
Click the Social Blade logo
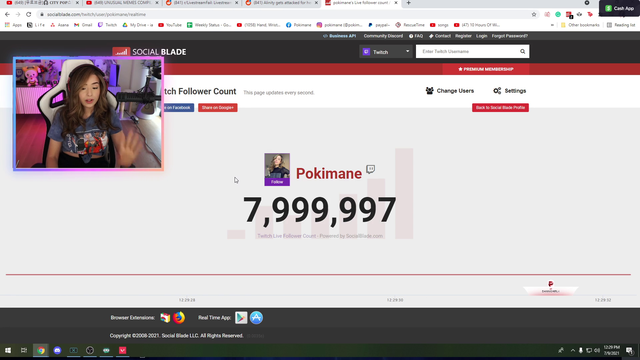pos(149,52)
